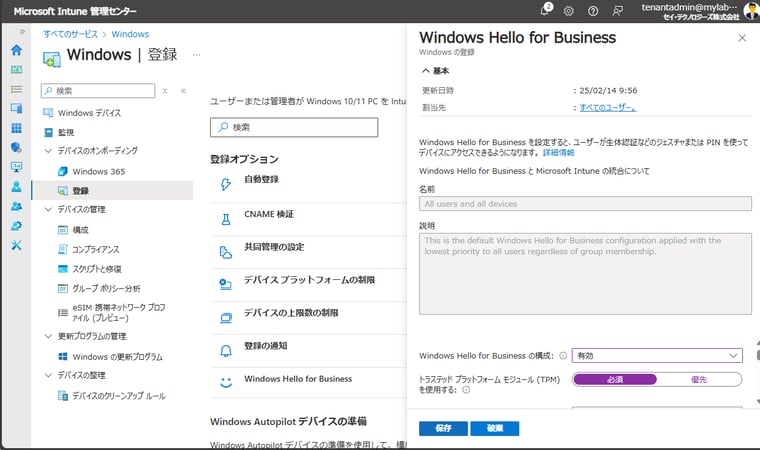Open the help question mark icon
The image size is (760, 450).
[593, 11]
